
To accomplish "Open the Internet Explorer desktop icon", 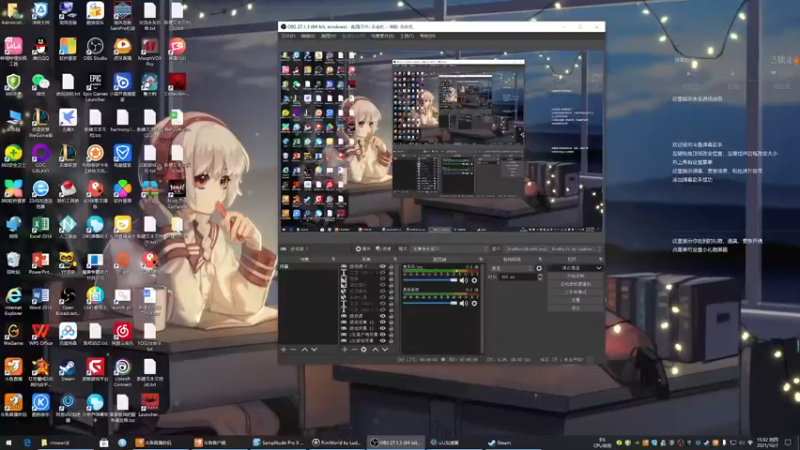I will click(x=13, y=301).
